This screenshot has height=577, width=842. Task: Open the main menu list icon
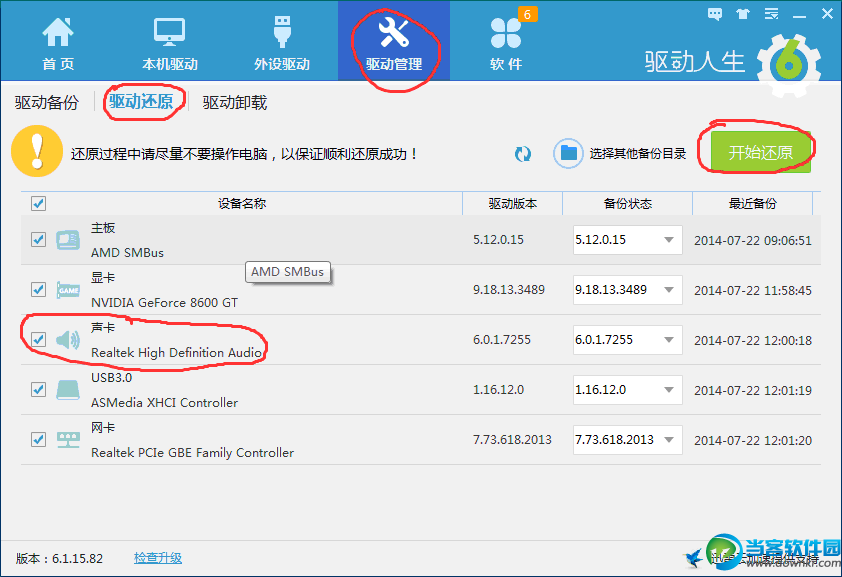[x=772, y=14]
